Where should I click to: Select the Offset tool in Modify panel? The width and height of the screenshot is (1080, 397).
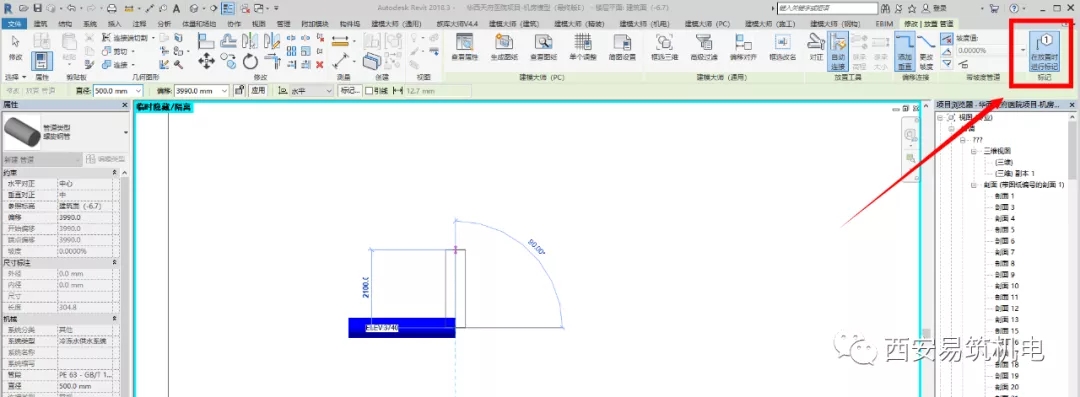point(228,42)
